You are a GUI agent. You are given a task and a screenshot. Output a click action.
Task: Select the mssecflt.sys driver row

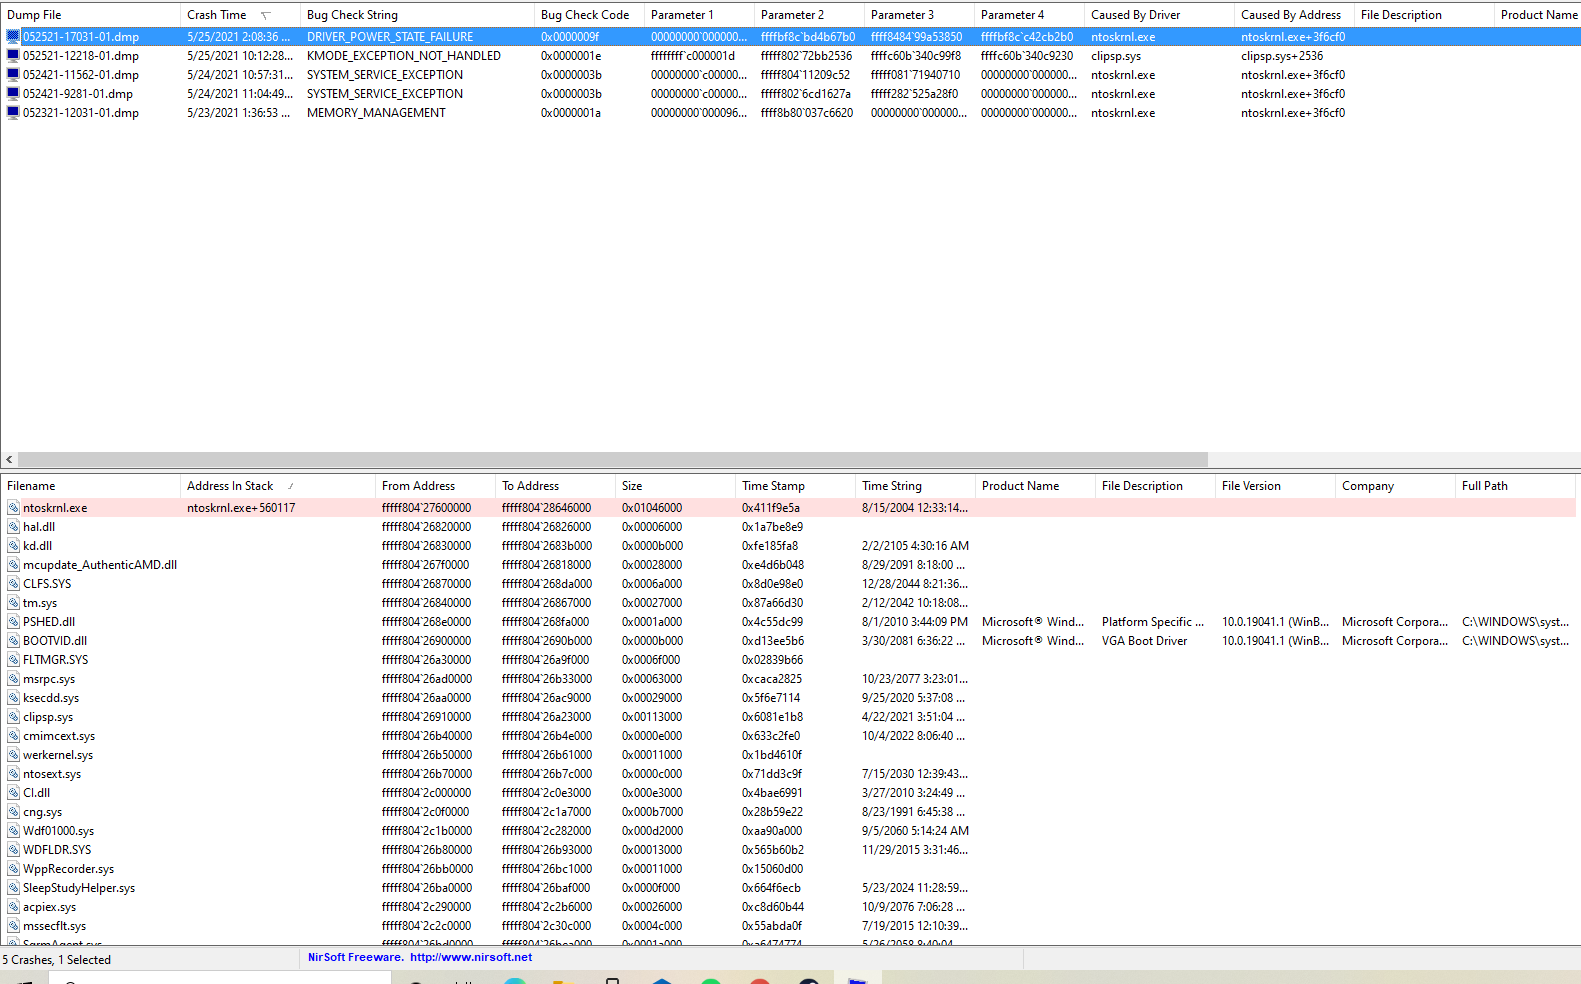pyautogui.click(x=790, y=926)
